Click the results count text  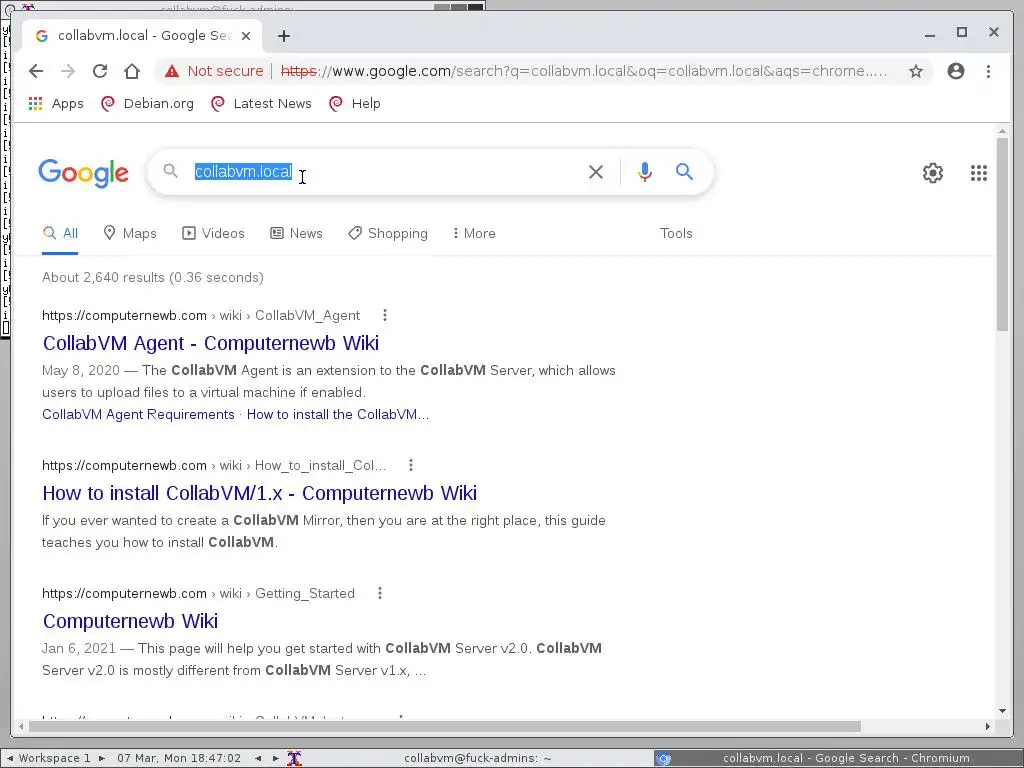coord(153,277)
